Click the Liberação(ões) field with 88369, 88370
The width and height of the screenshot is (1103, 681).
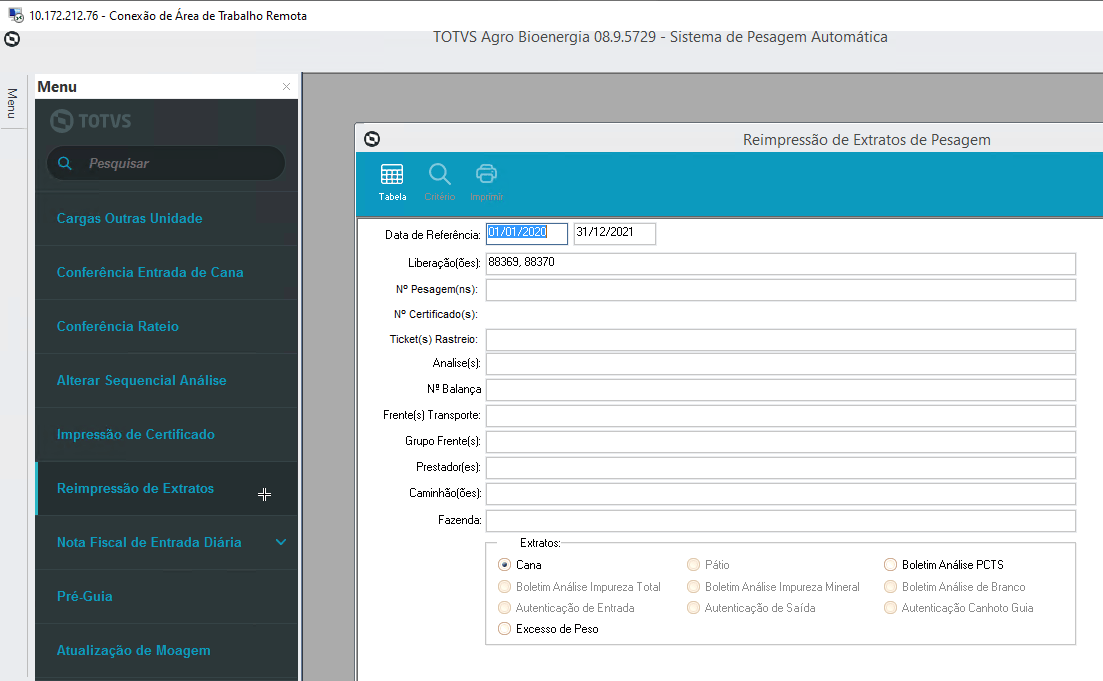pyautogui.click(x=781, y=264)
